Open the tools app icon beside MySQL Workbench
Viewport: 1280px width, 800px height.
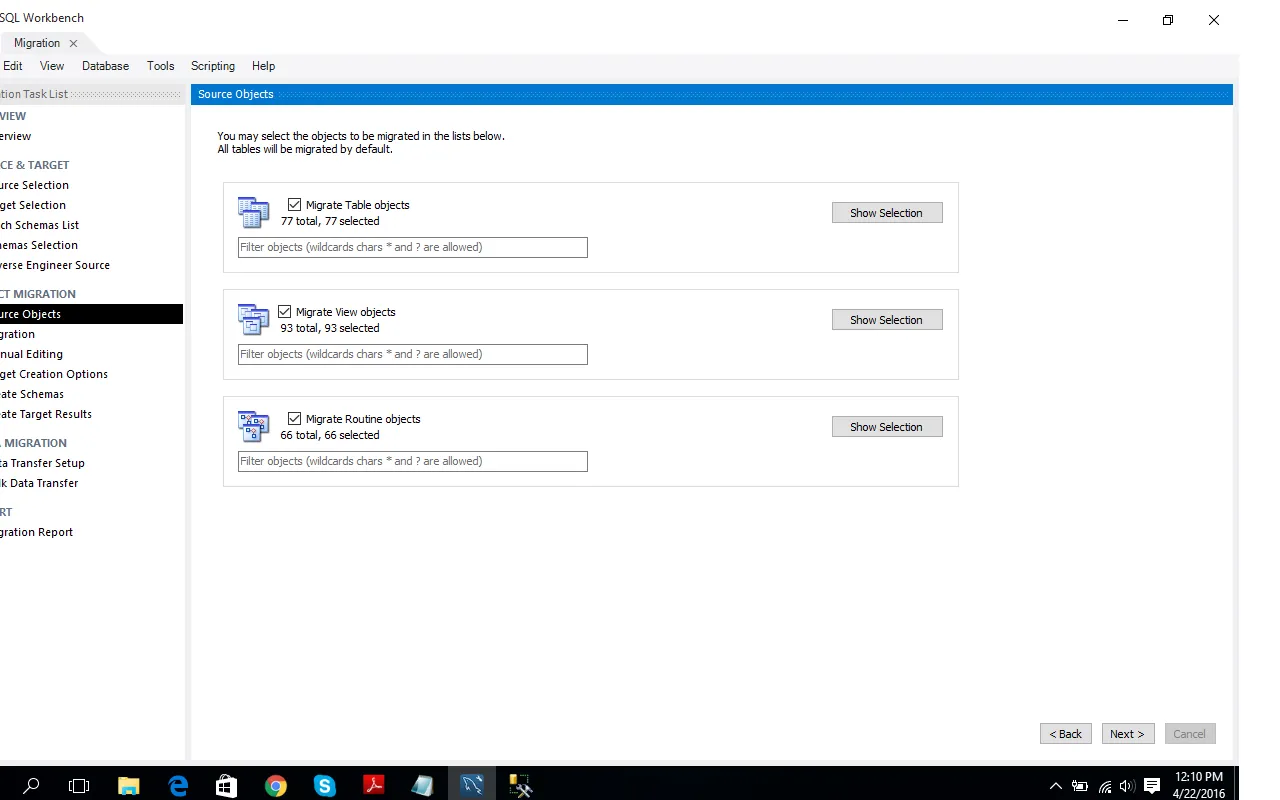(x=520, y=785)
